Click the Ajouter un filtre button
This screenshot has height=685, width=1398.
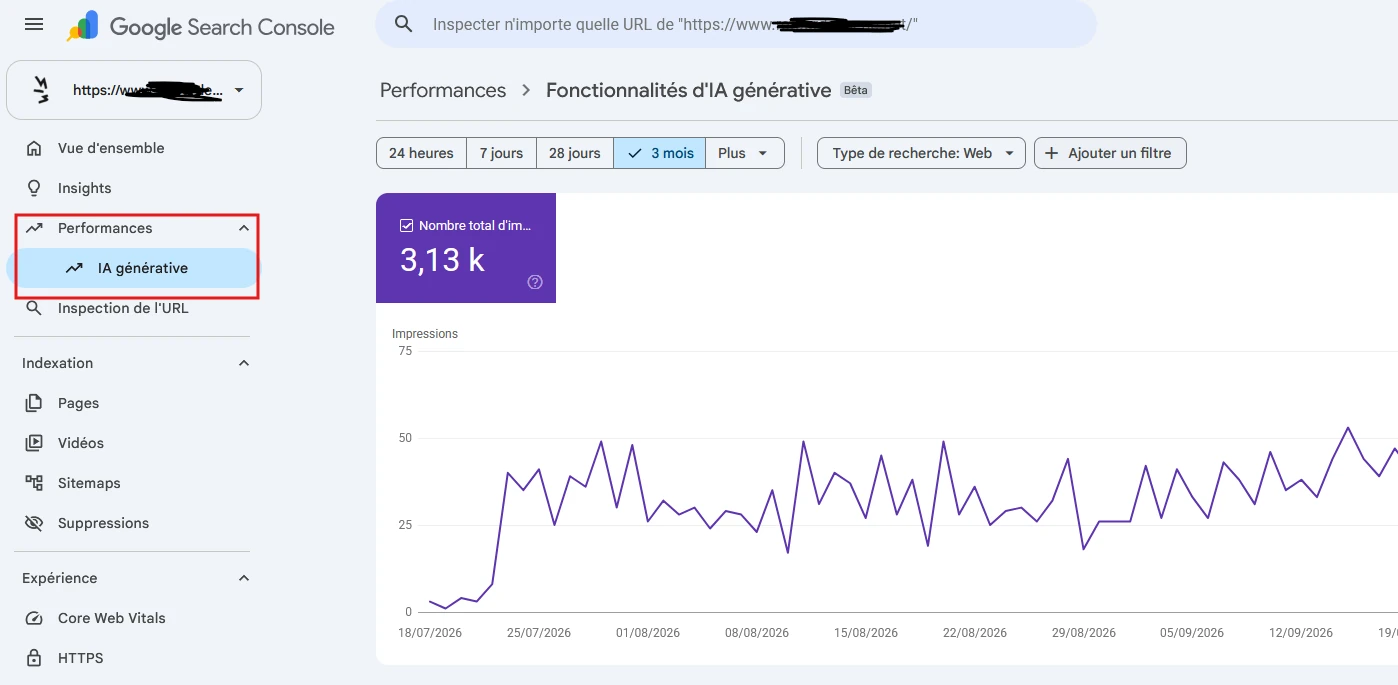[1110, 153]
